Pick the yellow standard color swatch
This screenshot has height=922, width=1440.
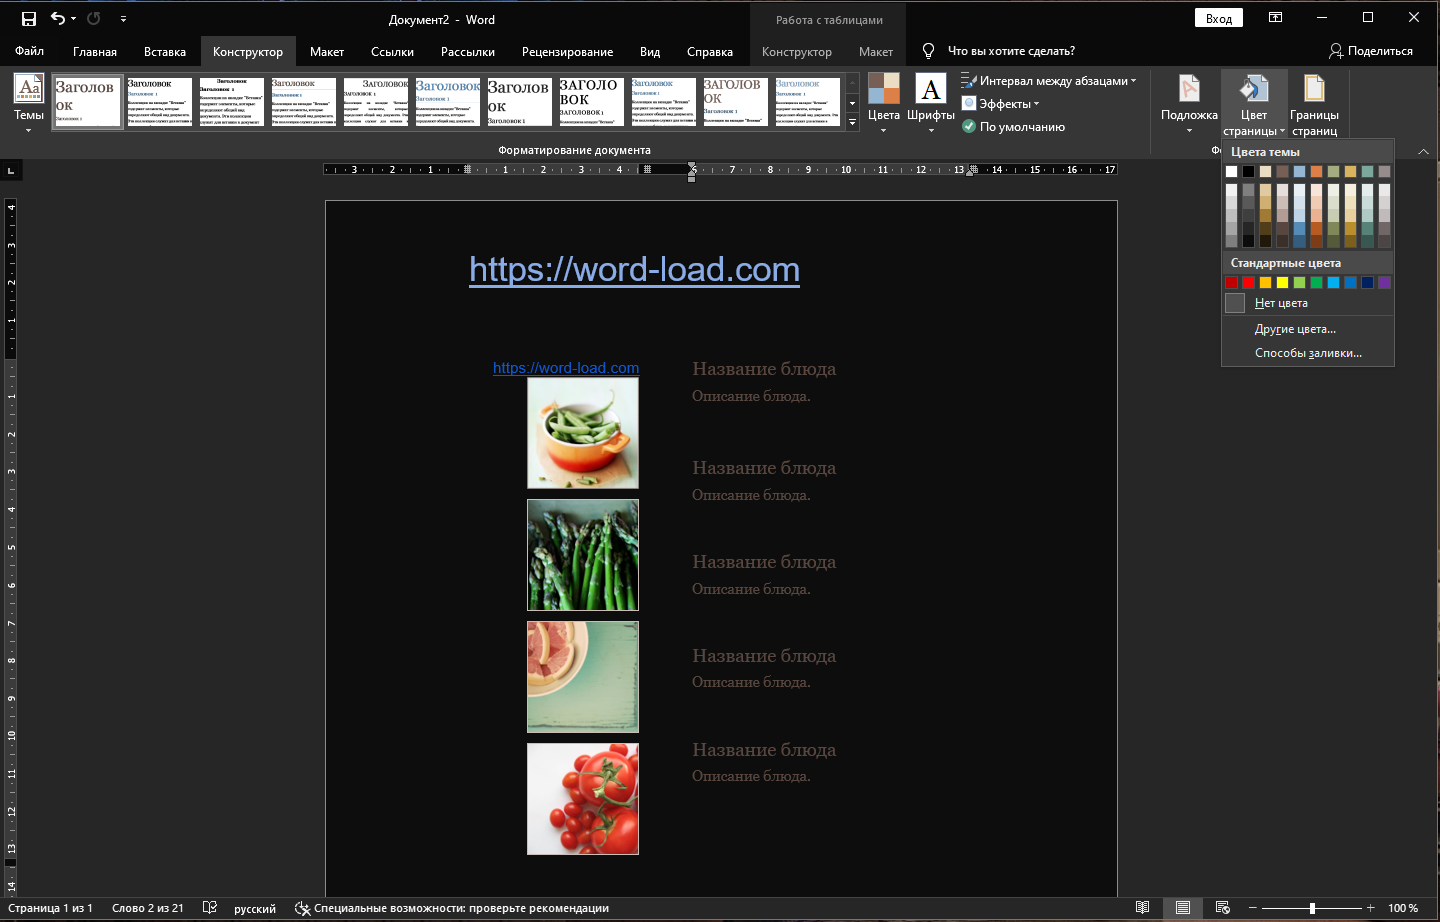[x=1282, y=283]
